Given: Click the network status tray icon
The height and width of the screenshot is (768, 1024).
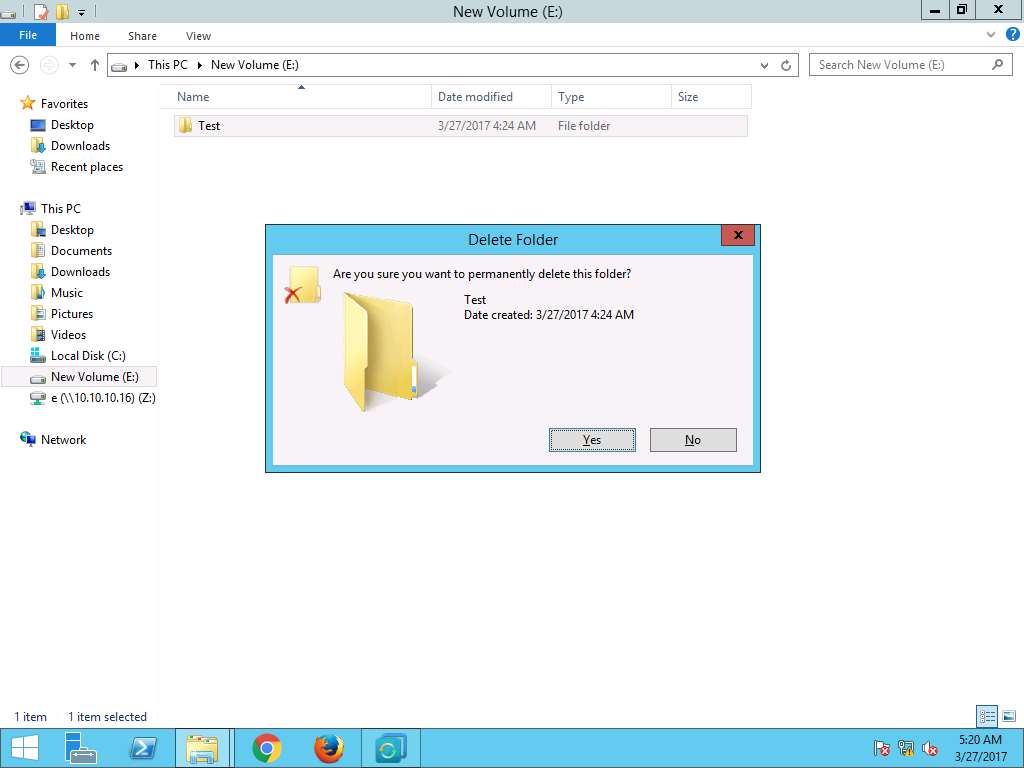Looking at the screenshot, I should pyautogui.click(x=905, y=748).
